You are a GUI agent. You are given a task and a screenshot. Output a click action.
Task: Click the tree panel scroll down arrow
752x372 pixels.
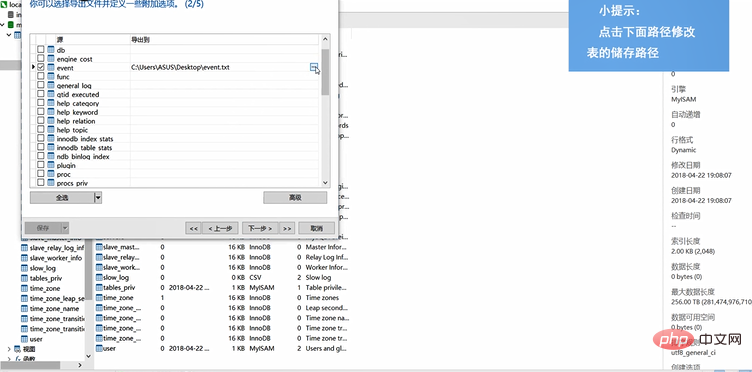(x=88, y=356)
